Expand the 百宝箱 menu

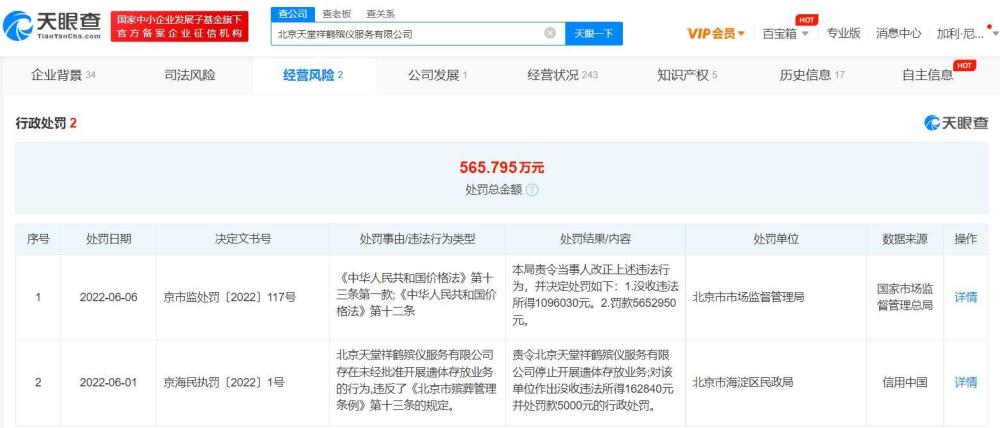[786, 34]
